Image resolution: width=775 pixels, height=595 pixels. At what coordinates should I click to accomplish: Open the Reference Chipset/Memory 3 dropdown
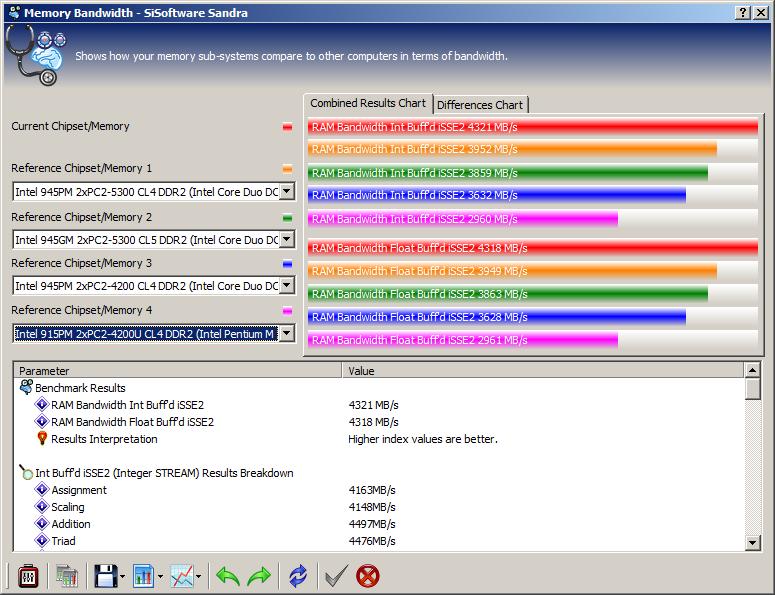coord(287,285)
